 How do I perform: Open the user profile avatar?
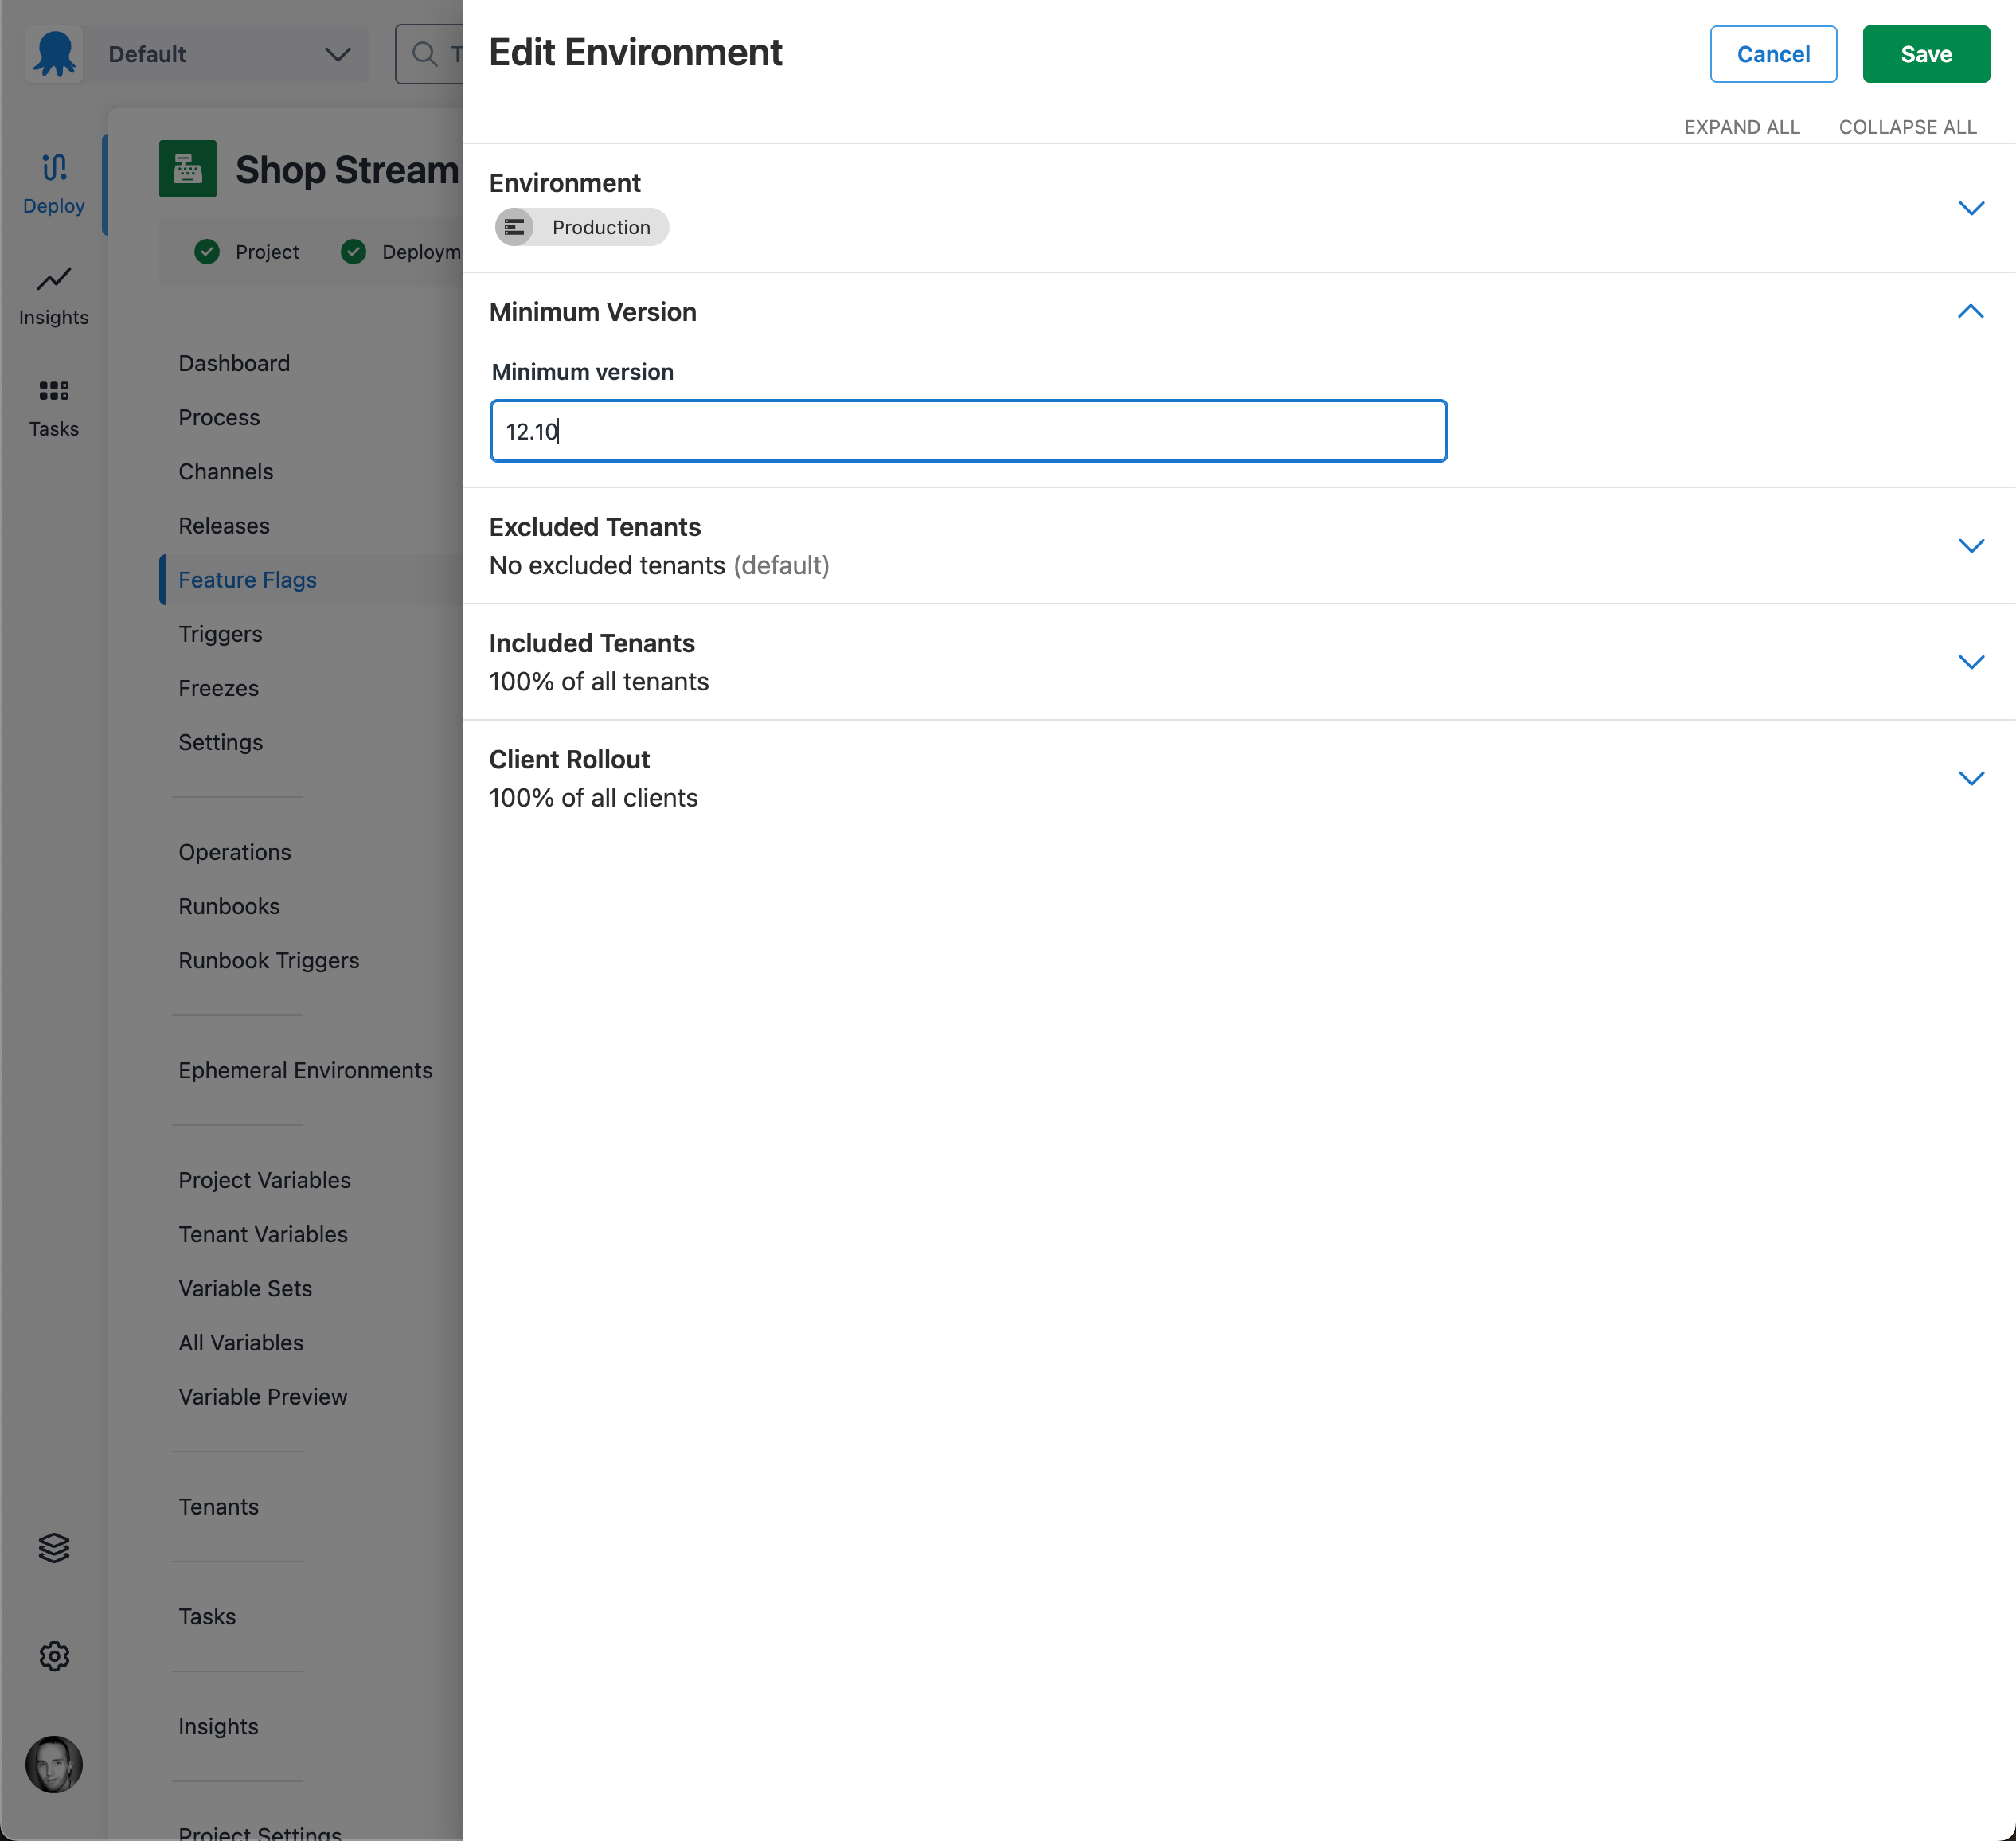tap(54, 1764)
